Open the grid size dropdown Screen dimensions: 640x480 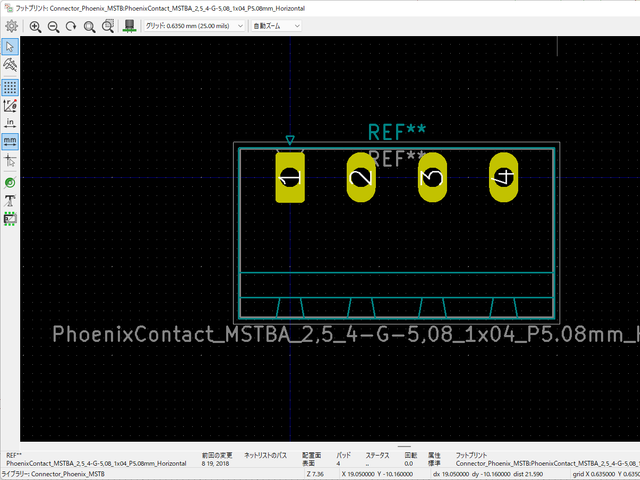(x=194, y=26)
